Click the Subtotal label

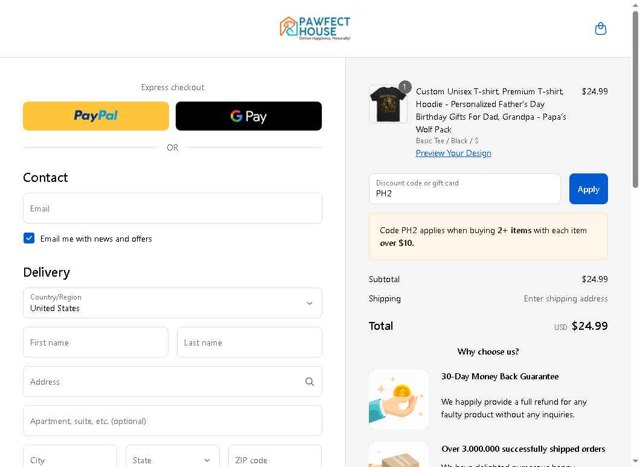point(384,279)
